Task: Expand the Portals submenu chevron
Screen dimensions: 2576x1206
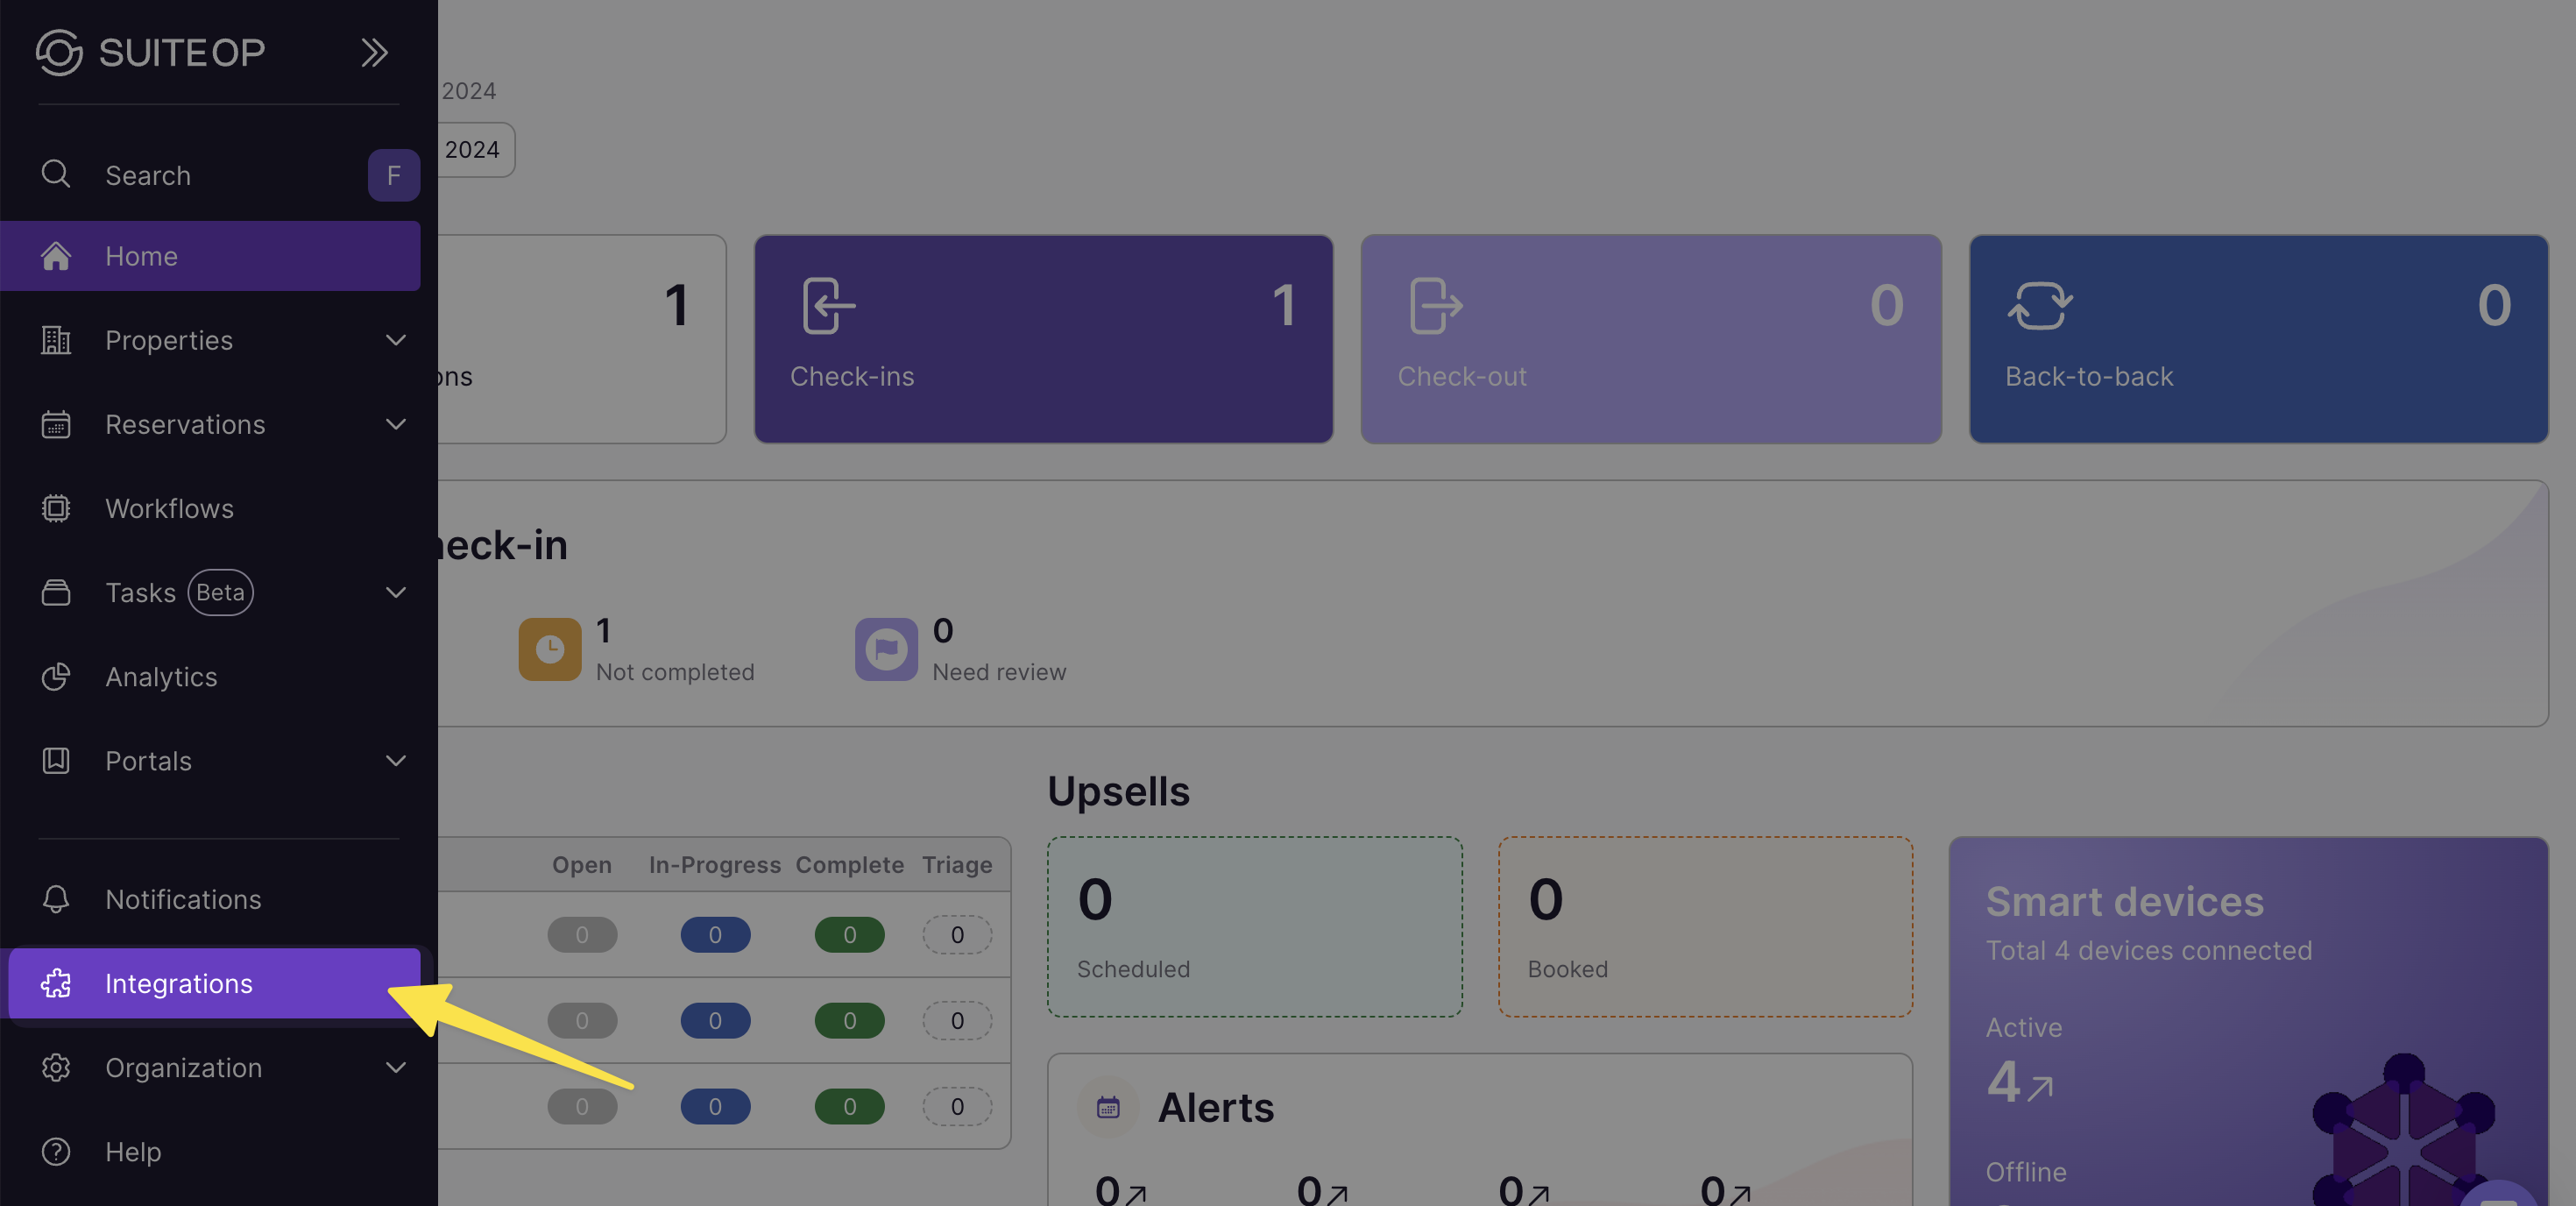Action: point(396,761)
